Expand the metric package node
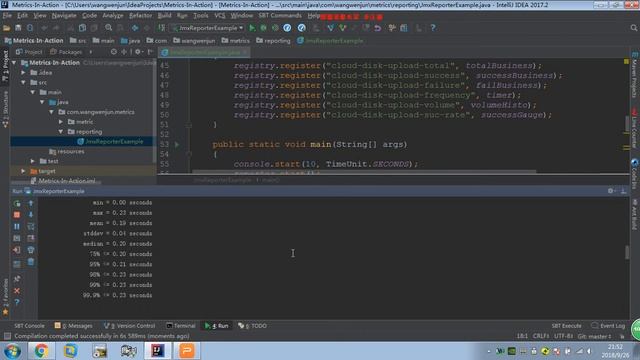640x360 pixels. point(61,122)
